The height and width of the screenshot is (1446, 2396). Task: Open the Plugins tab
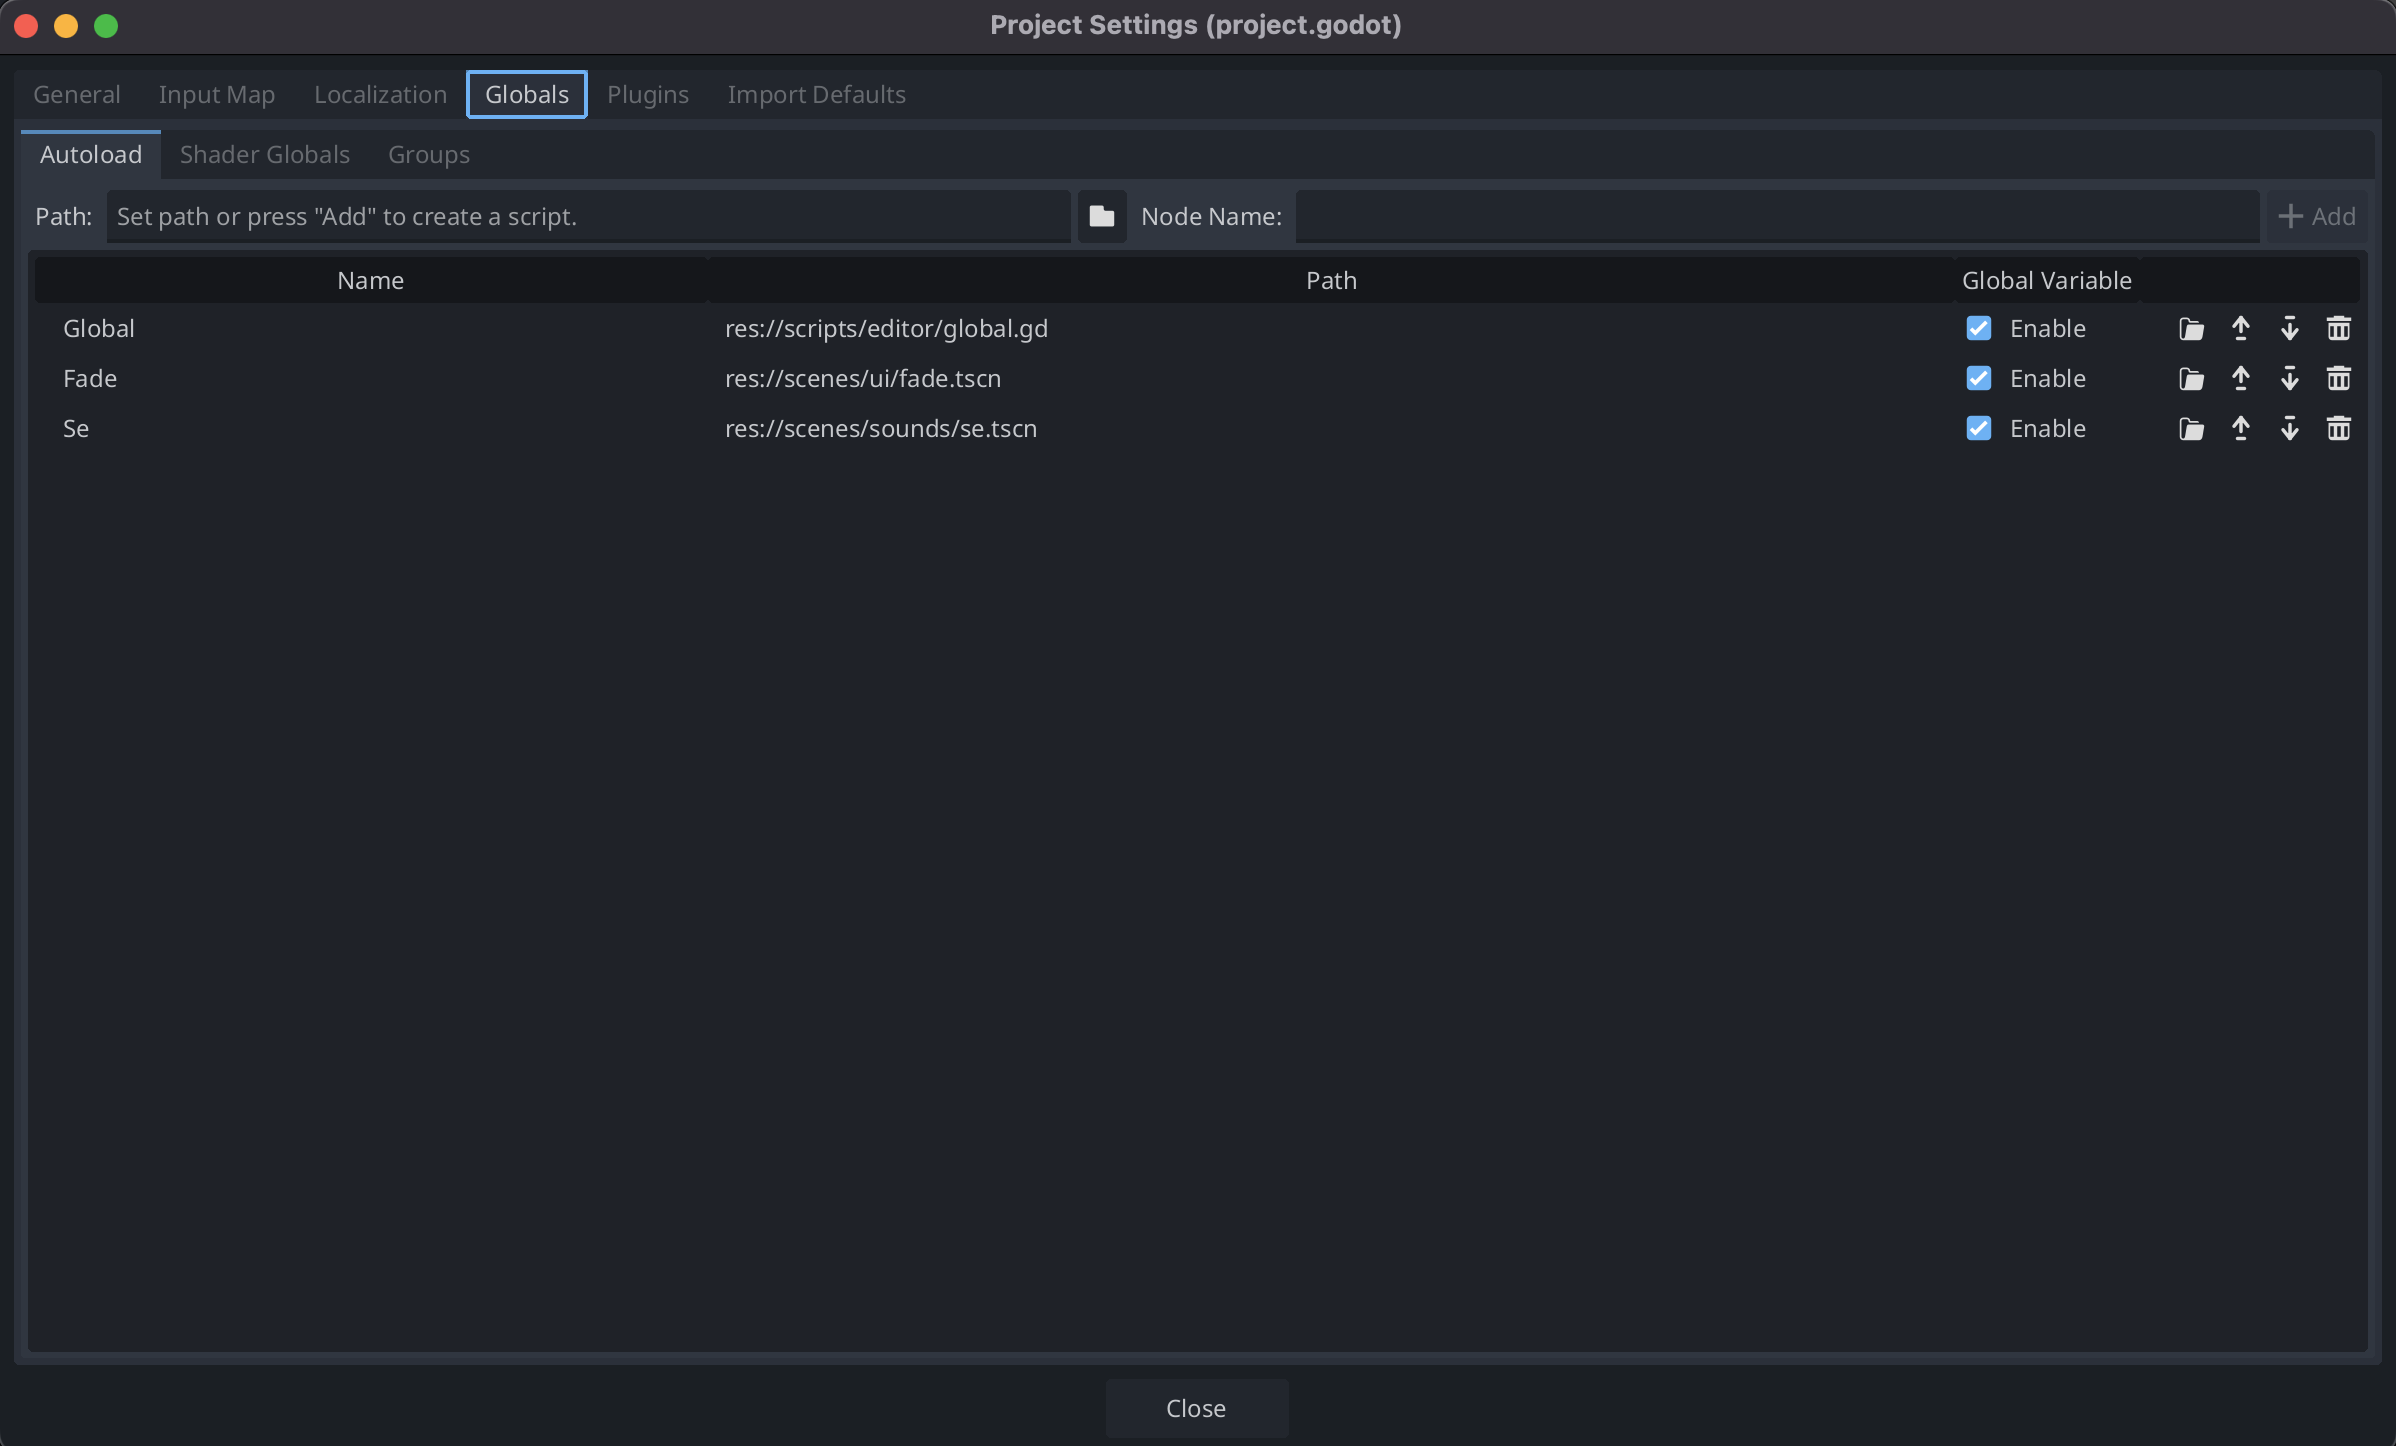coord(647,95)
